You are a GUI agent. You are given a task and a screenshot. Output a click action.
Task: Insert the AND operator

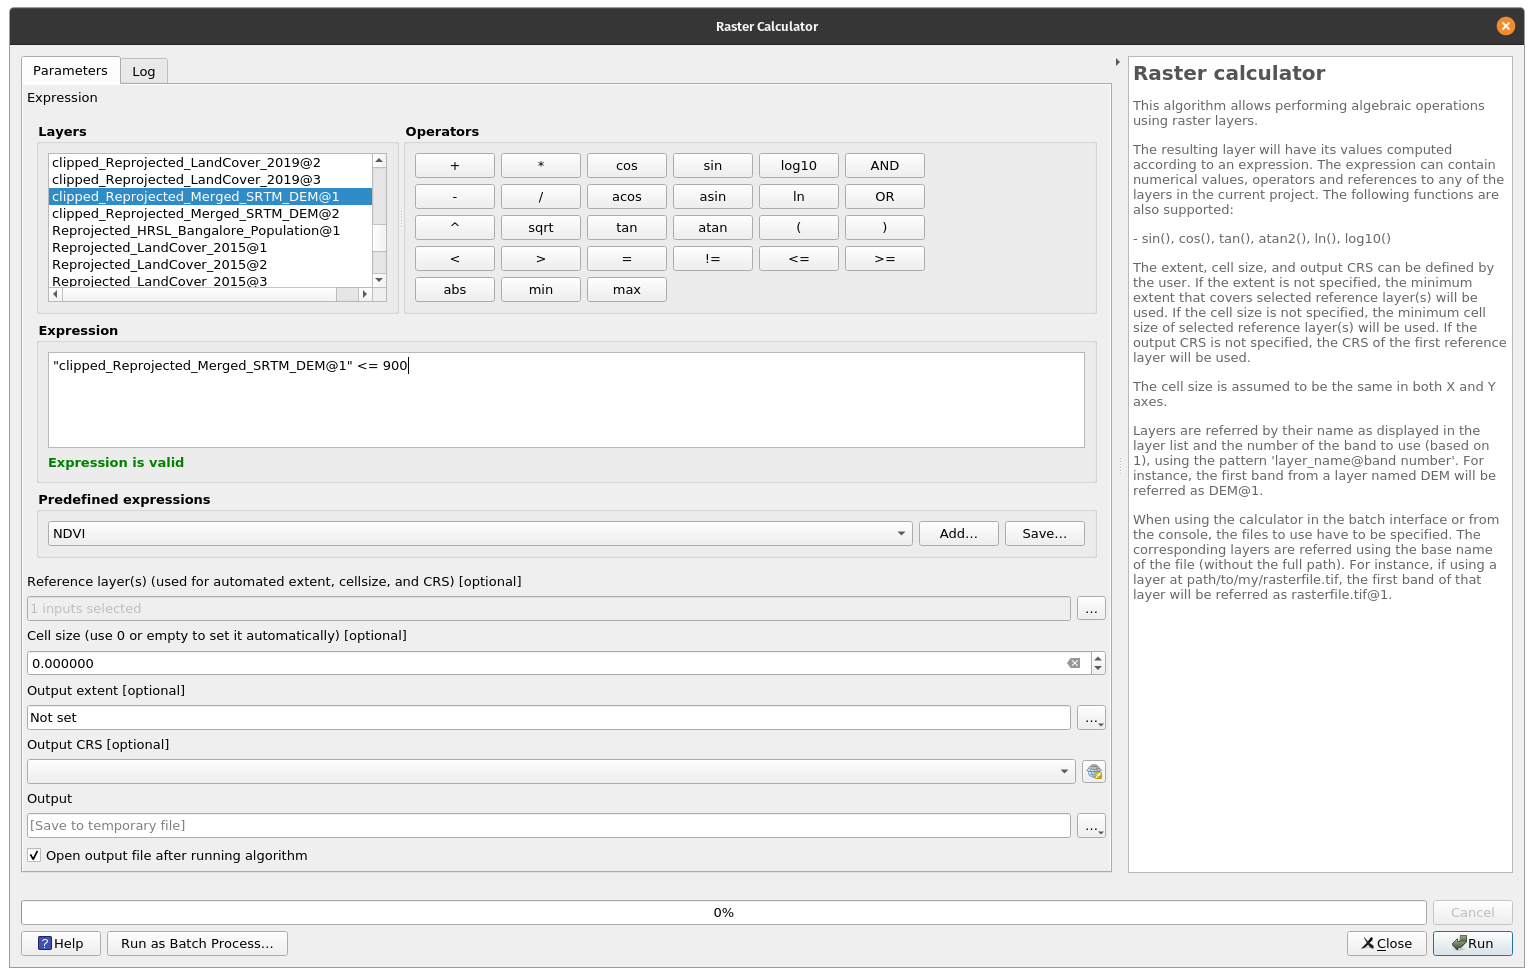click(885, 166)
